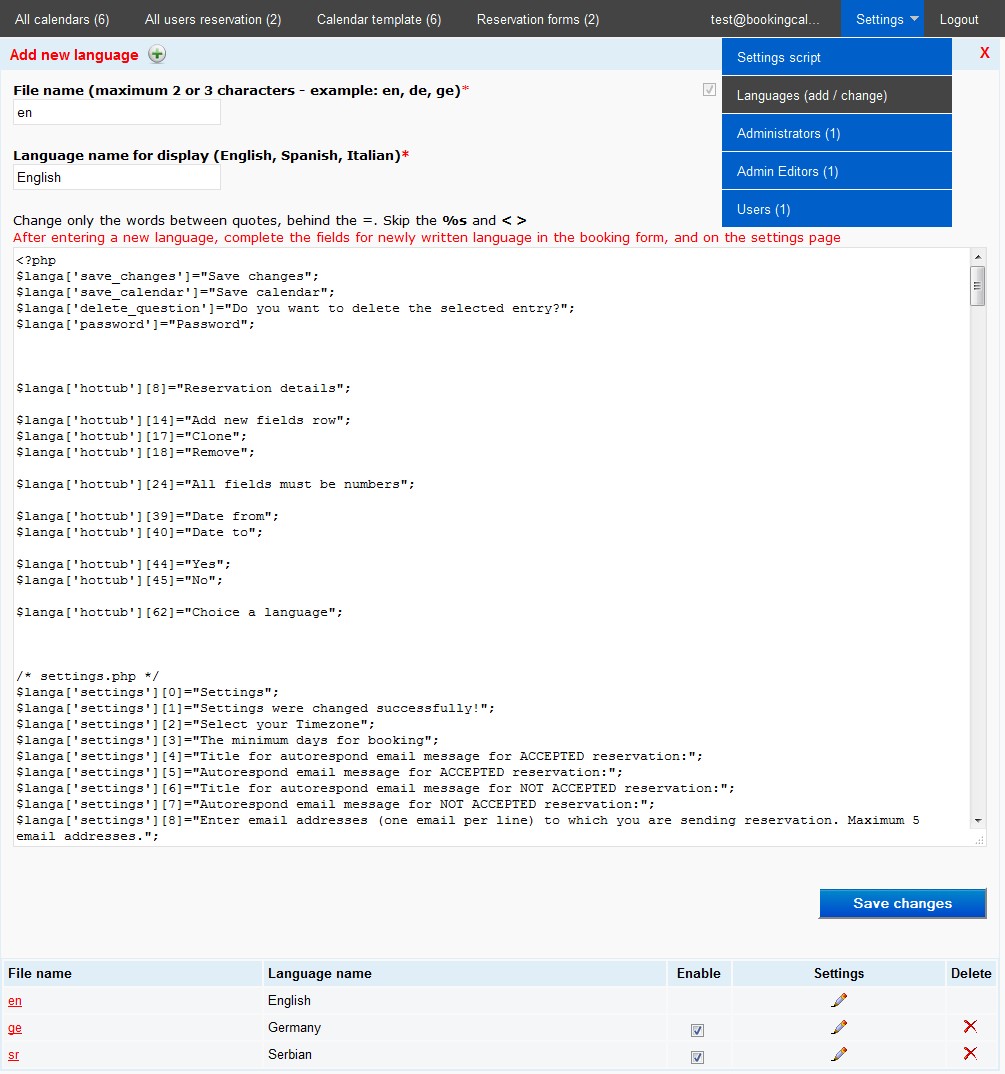1005x1074 pixels.
Task: Edit Germany language with pencil icon
Action: click(x=839, y=1027)
